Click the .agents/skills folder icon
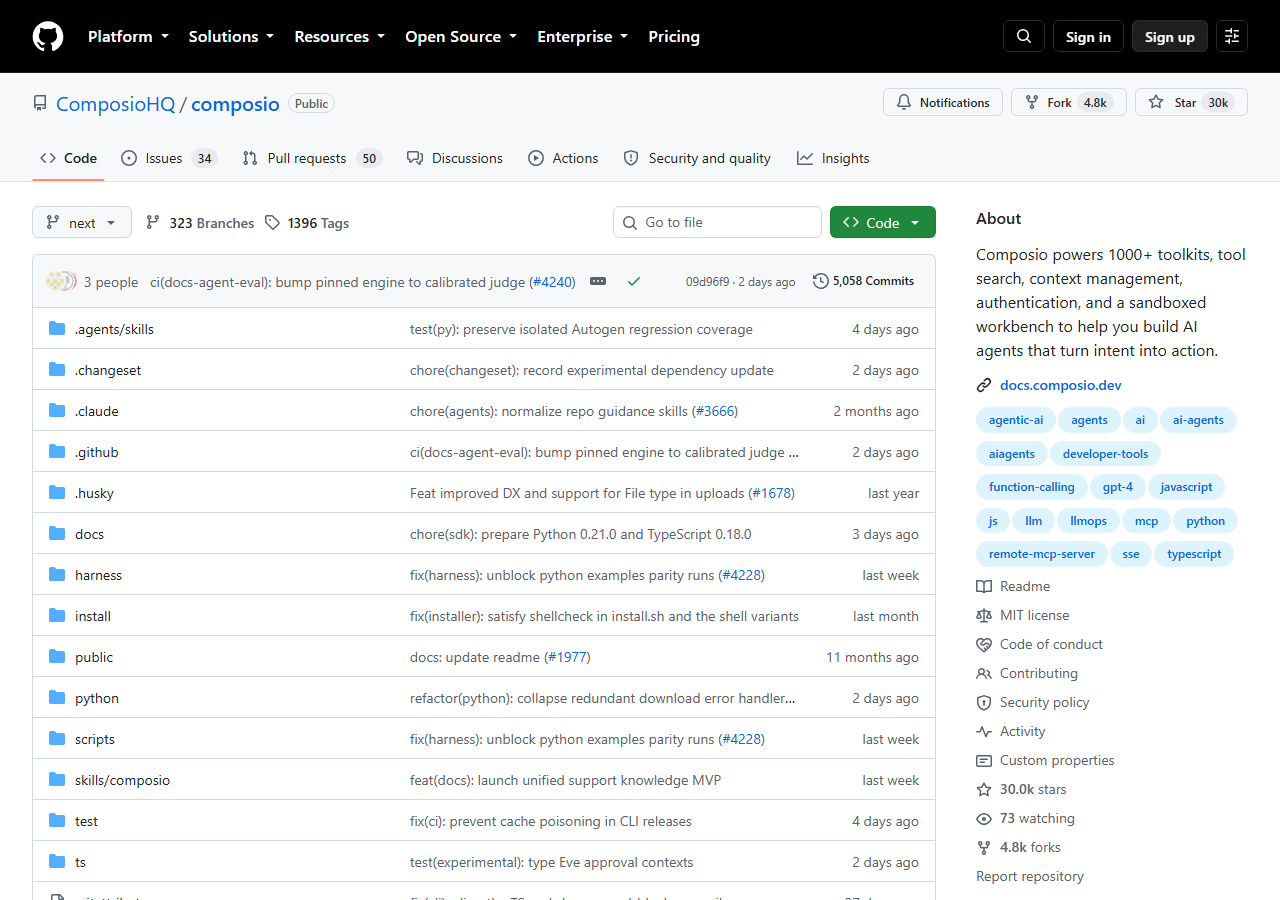The image size is (1280, 900). [x=57, y=329]
